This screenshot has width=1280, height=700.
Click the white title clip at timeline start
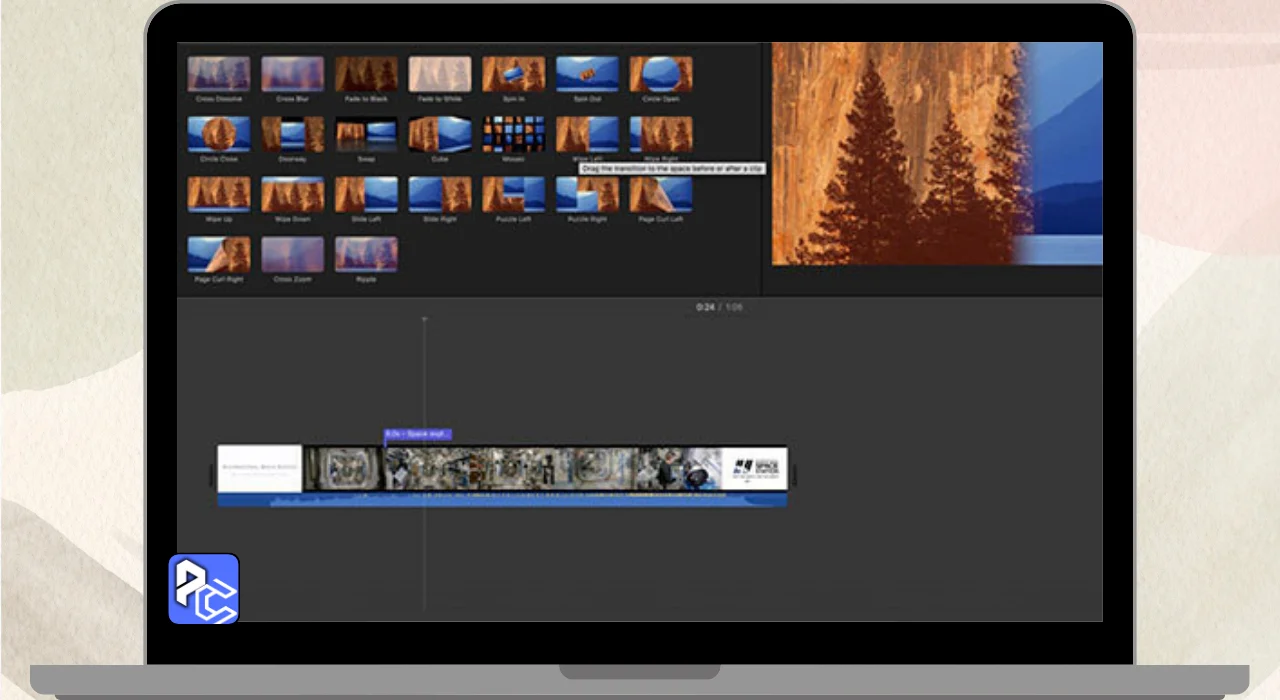click(260, 468)
